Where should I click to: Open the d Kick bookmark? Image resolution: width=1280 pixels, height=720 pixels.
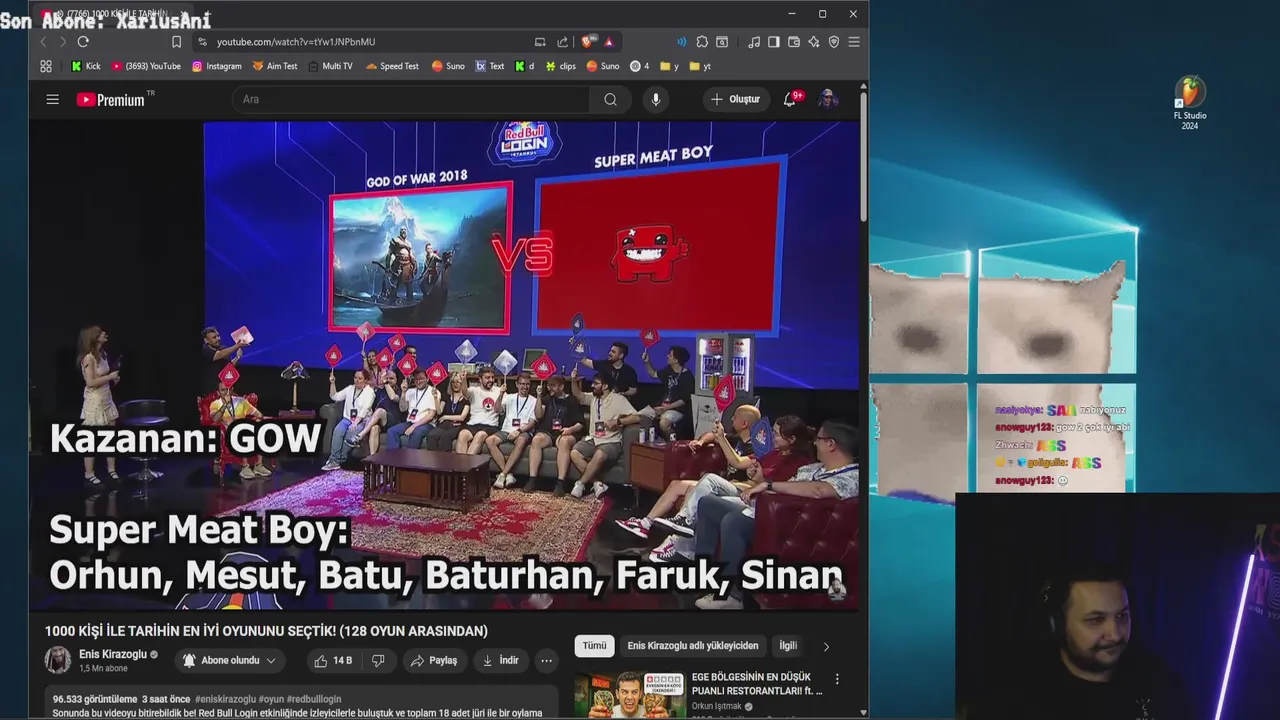525,66
